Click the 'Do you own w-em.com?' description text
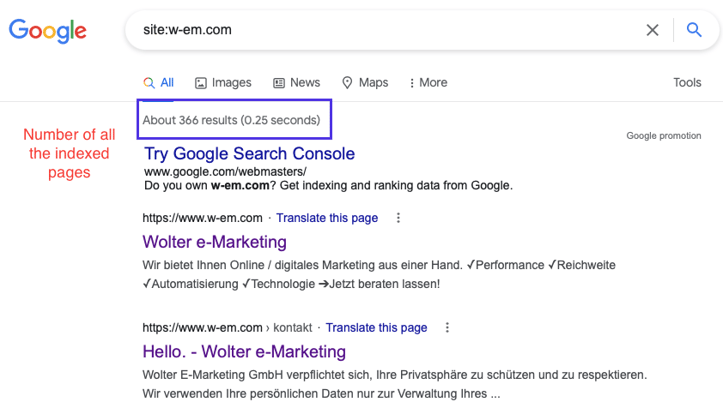Image resolution: width=723 pixels, height=414 pixels. pos(328,185)
